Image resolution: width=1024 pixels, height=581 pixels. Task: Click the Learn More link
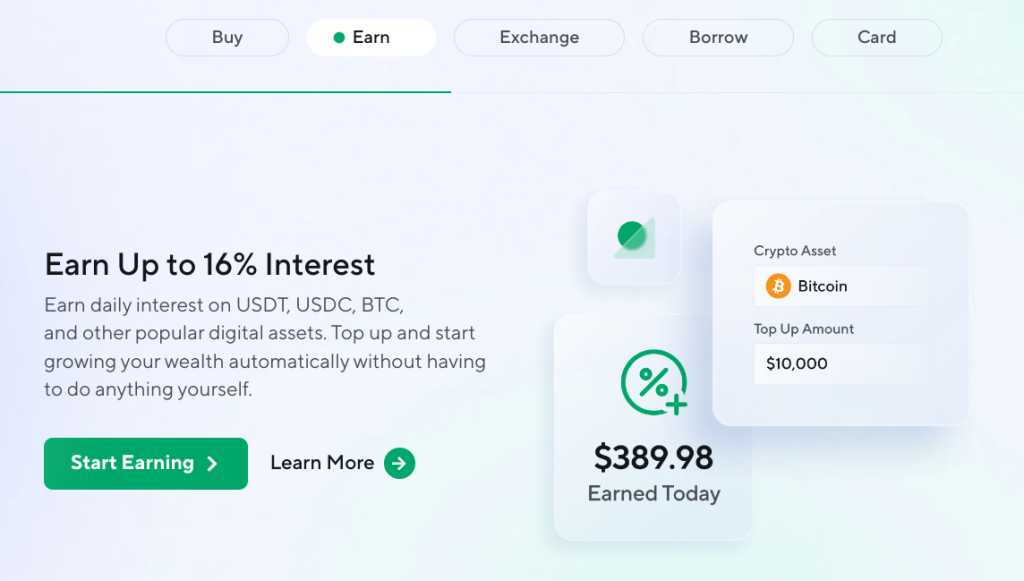(x=323, y=463)
